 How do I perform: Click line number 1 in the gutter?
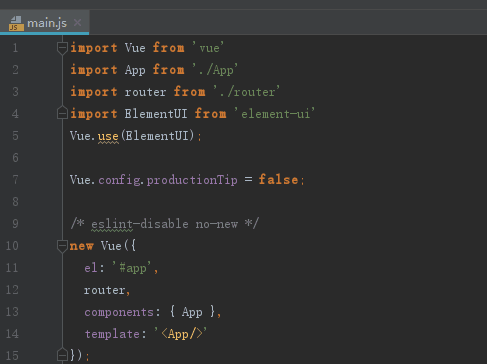[15, 48]
